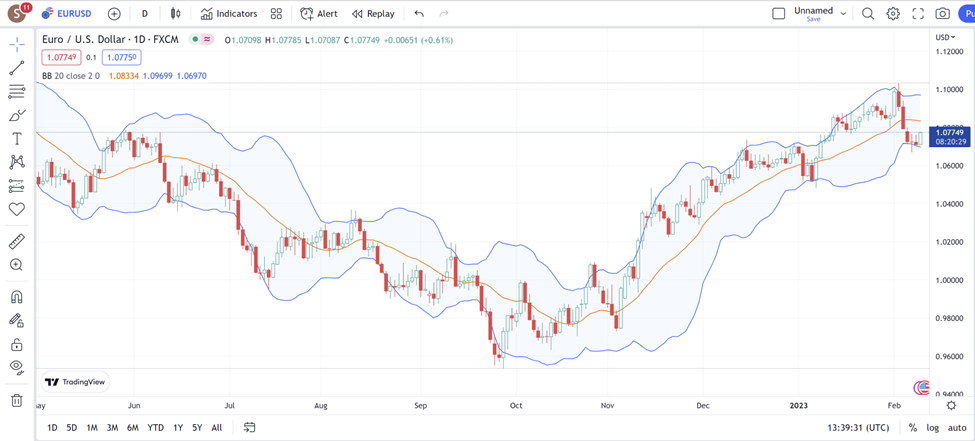Click the Publish button

pos(966,13)
